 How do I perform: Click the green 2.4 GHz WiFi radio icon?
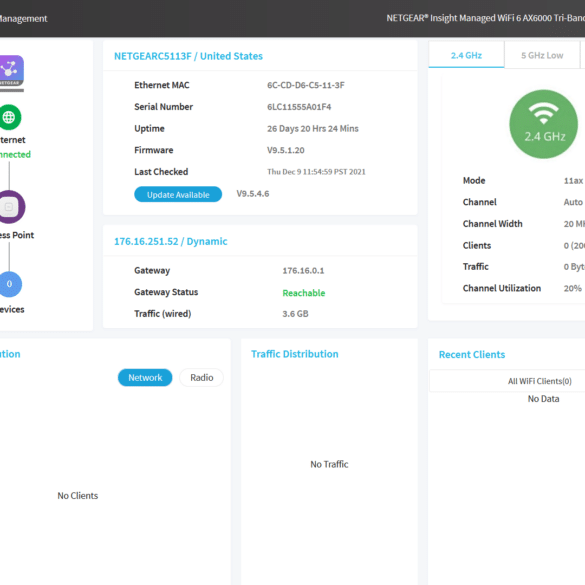[x=544, y=124]
